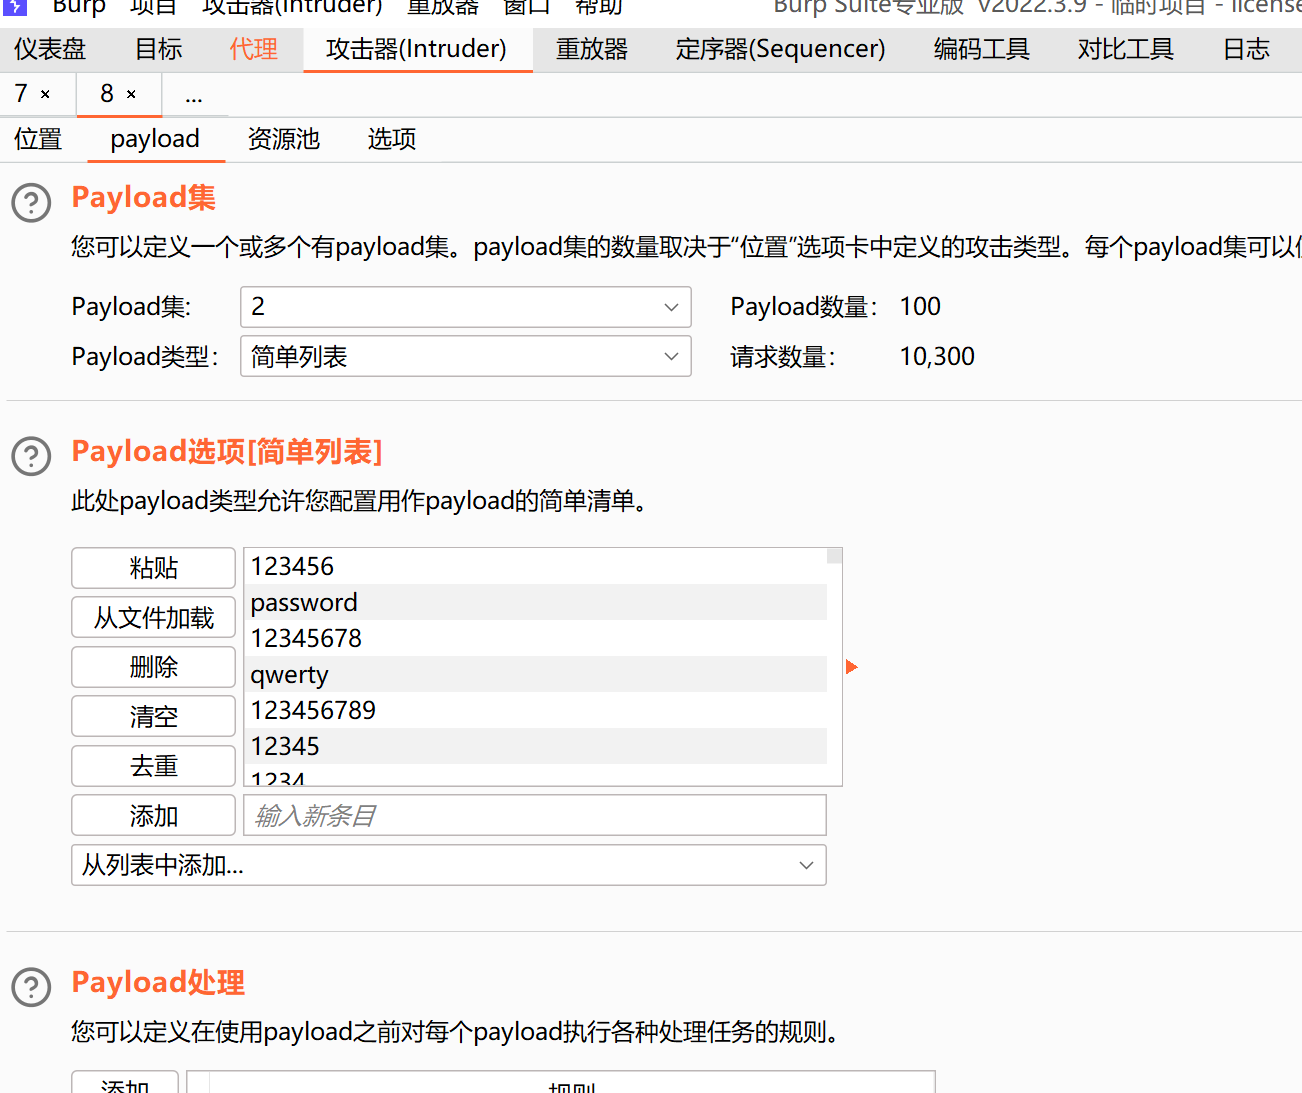Select list entry 123456789
This screenshot has height=1093, width=1302.
coord(536,710)
